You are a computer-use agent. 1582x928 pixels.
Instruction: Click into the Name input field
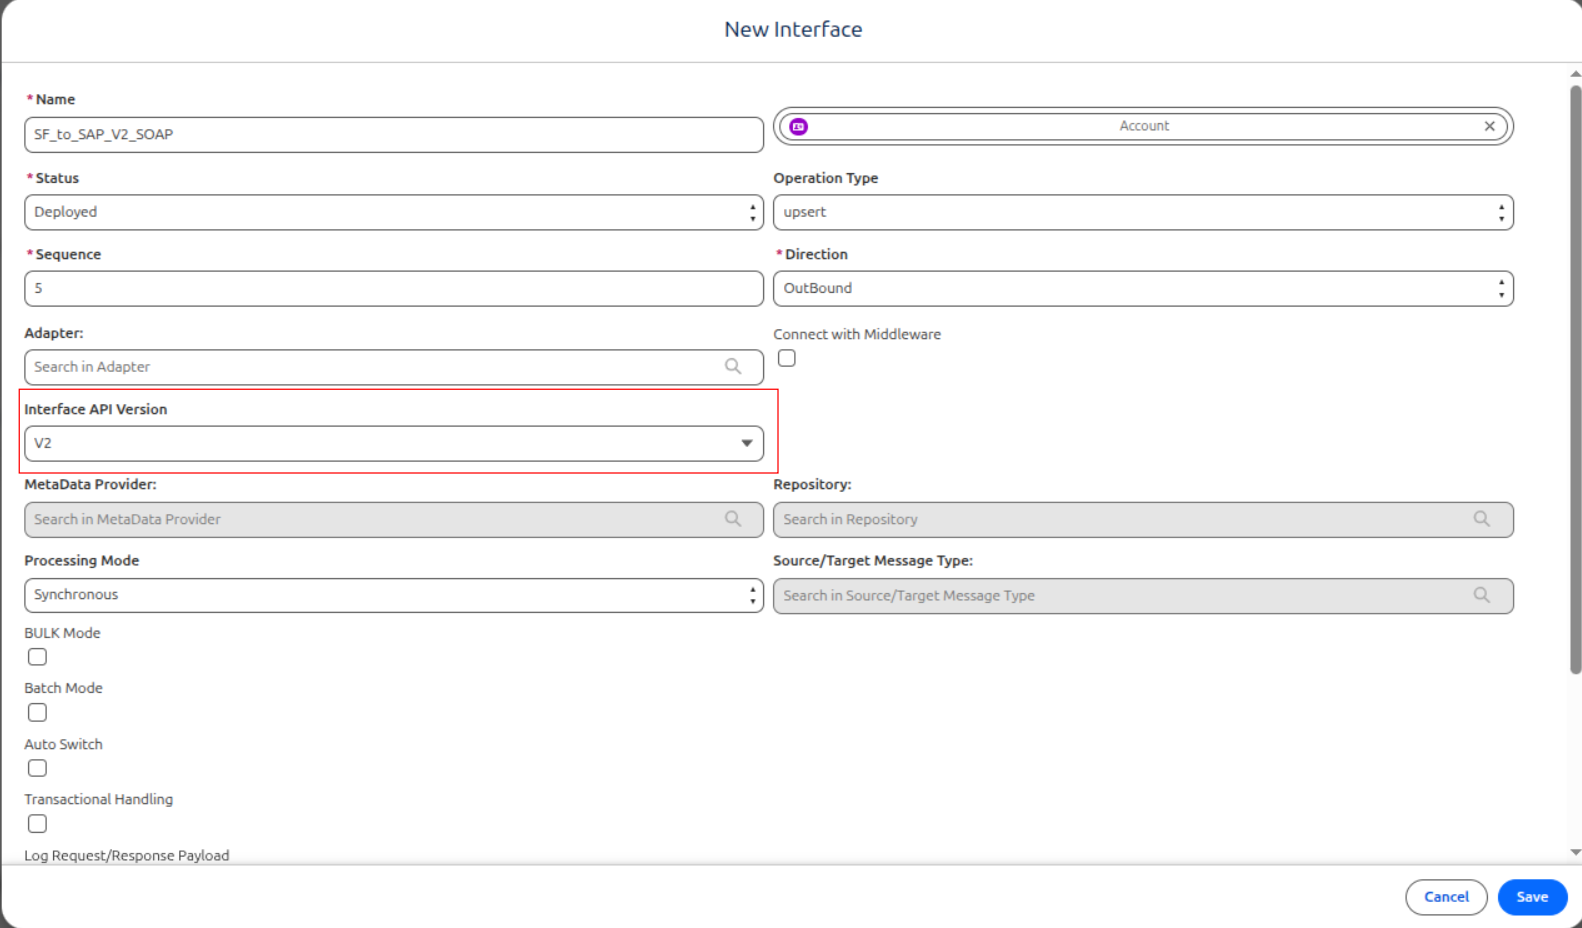pyautogui.click(x=394, y=135)
